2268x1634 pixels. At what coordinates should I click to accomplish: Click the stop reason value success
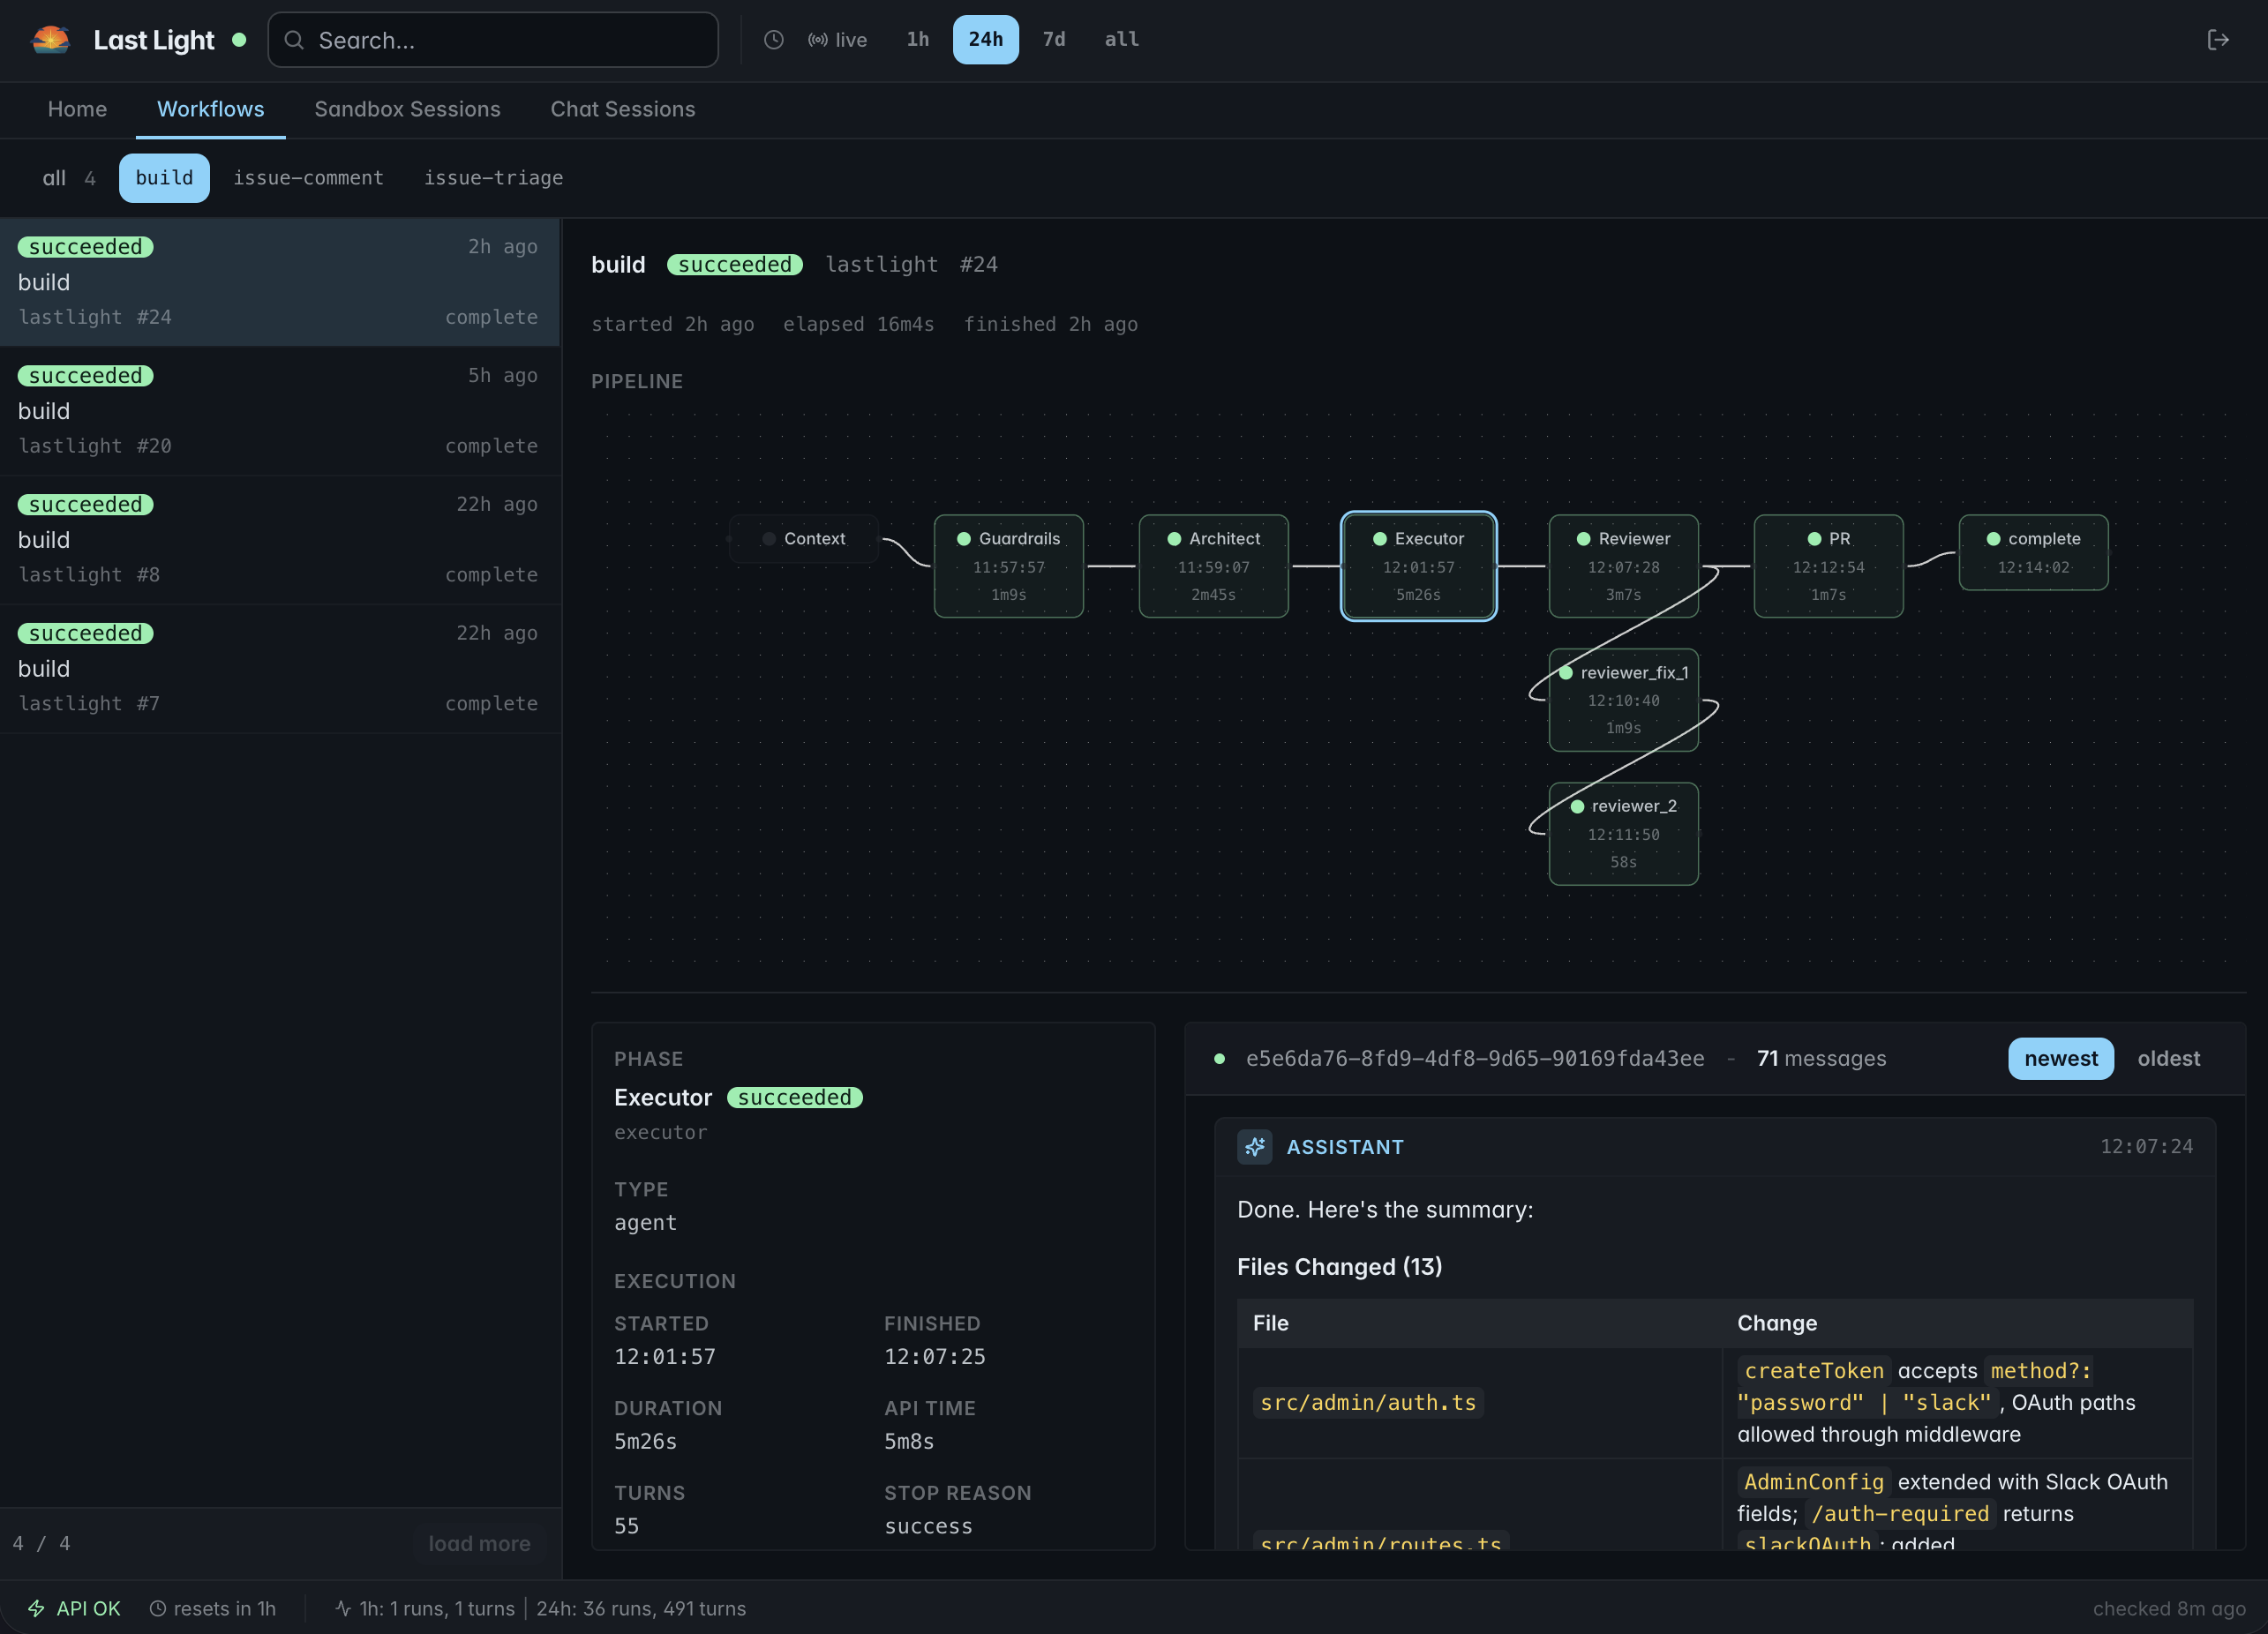click(928, 1526)
